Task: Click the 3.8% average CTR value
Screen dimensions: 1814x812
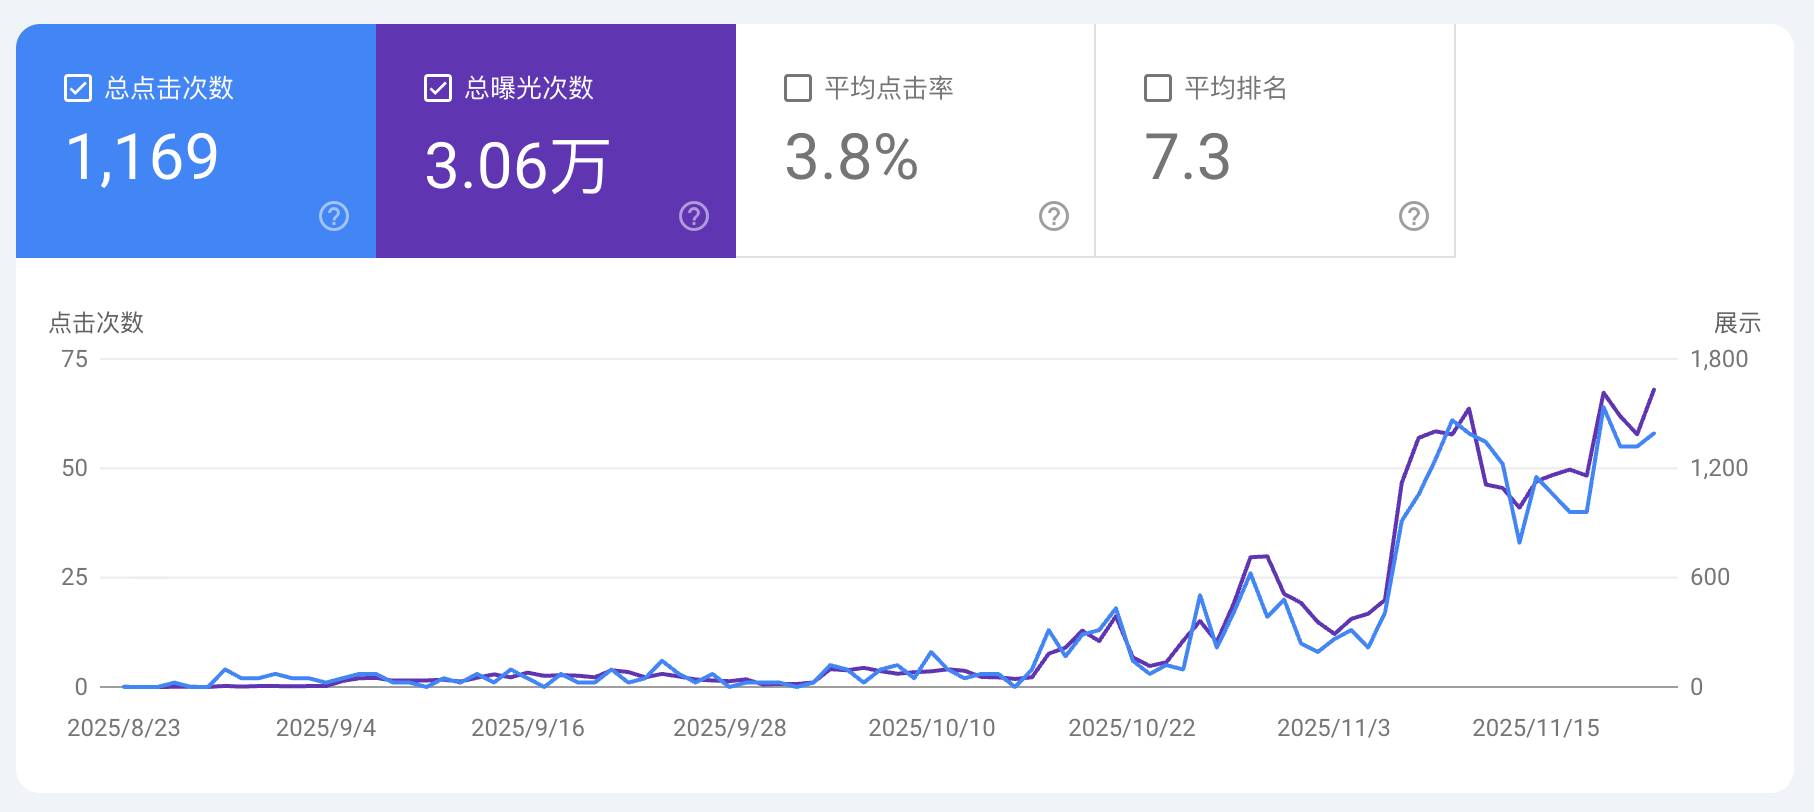Action: (851, 158)
